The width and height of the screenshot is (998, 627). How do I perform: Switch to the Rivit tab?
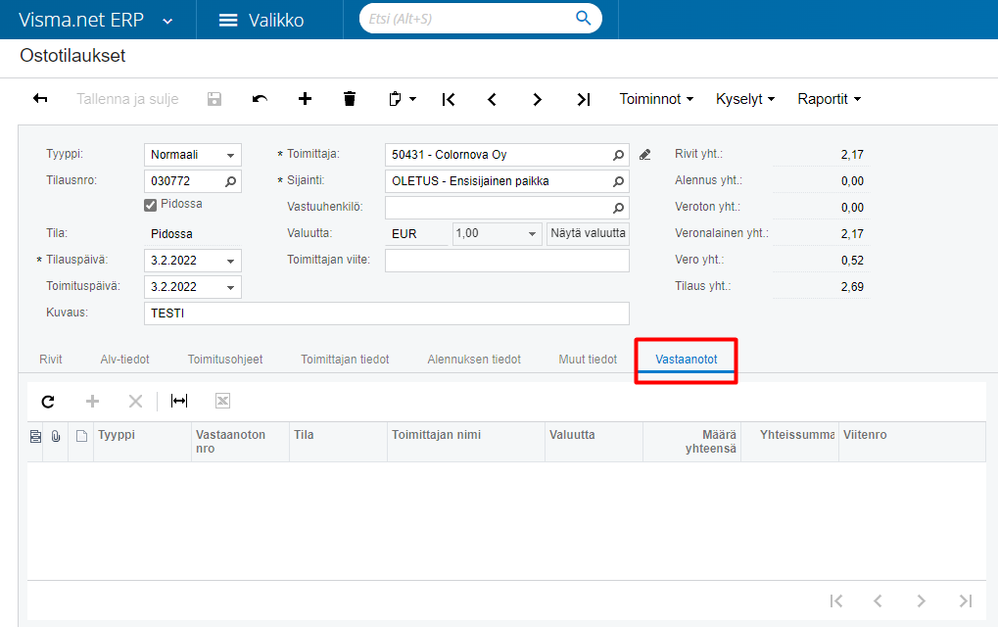(x=51, y=359)
